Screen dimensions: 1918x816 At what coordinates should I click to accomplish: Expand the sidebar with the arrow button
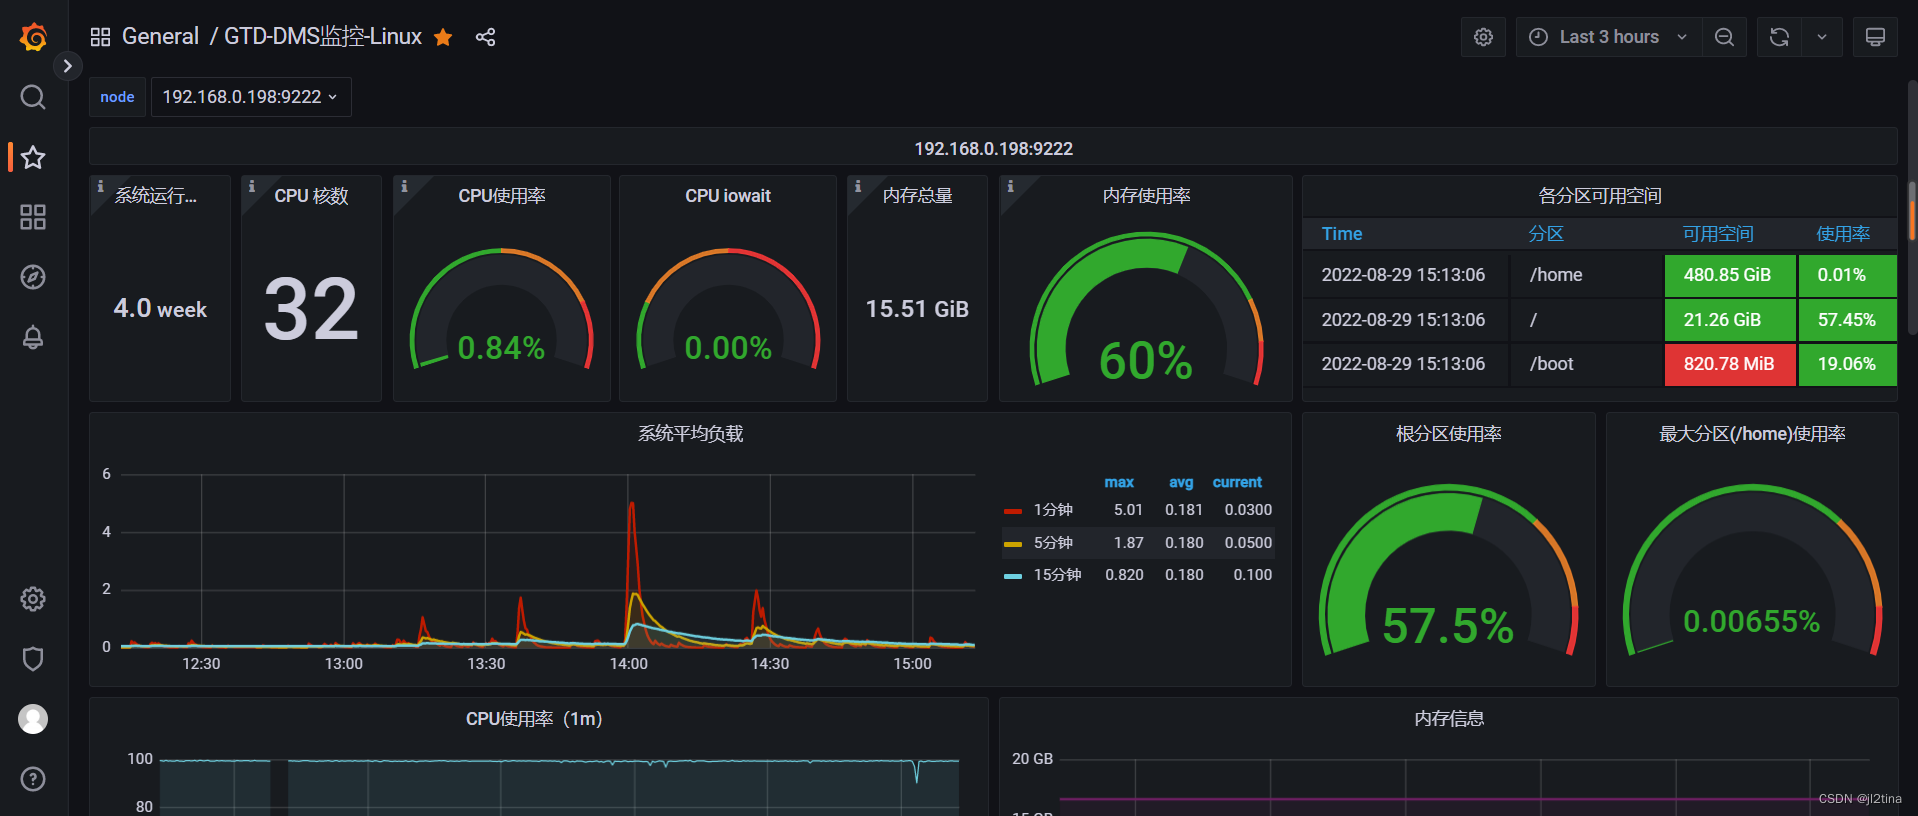pos(67,66)
